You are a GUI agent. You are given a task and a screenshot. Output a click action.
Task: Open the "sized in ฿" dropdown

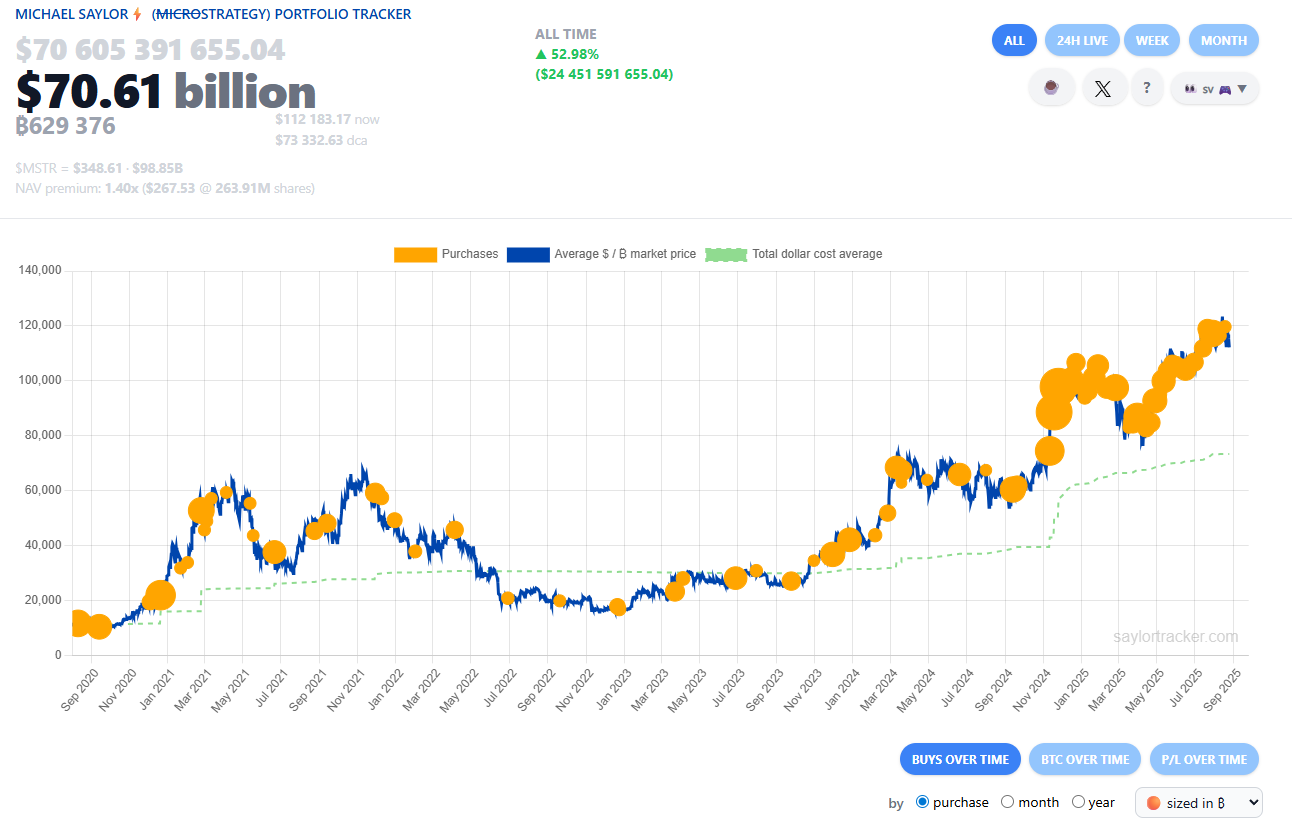[x=1199, y=802]
